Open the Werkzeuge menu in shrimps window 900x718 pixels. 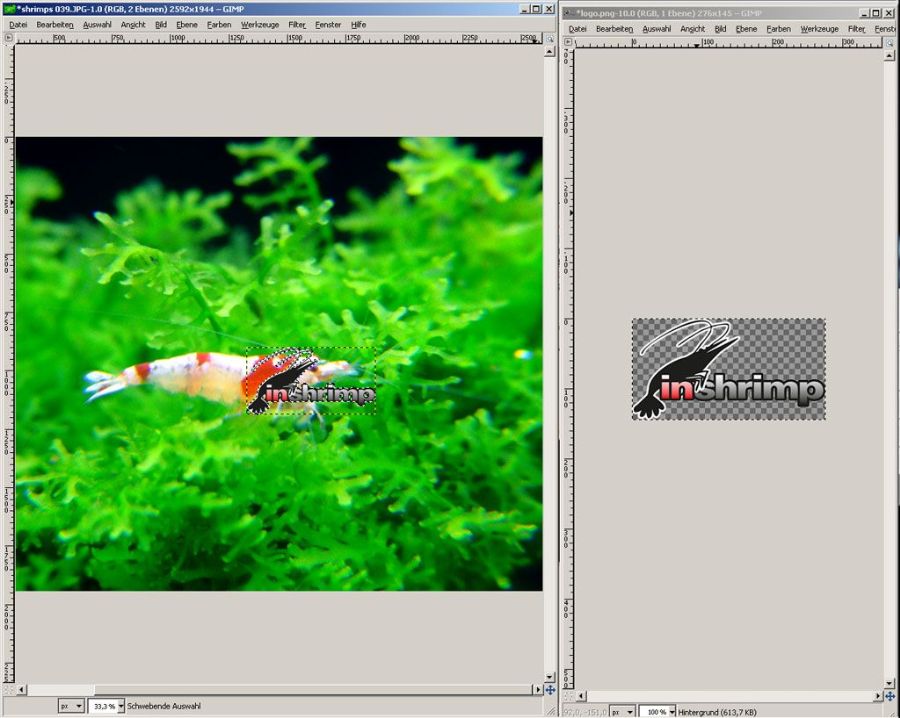(259, 24)
